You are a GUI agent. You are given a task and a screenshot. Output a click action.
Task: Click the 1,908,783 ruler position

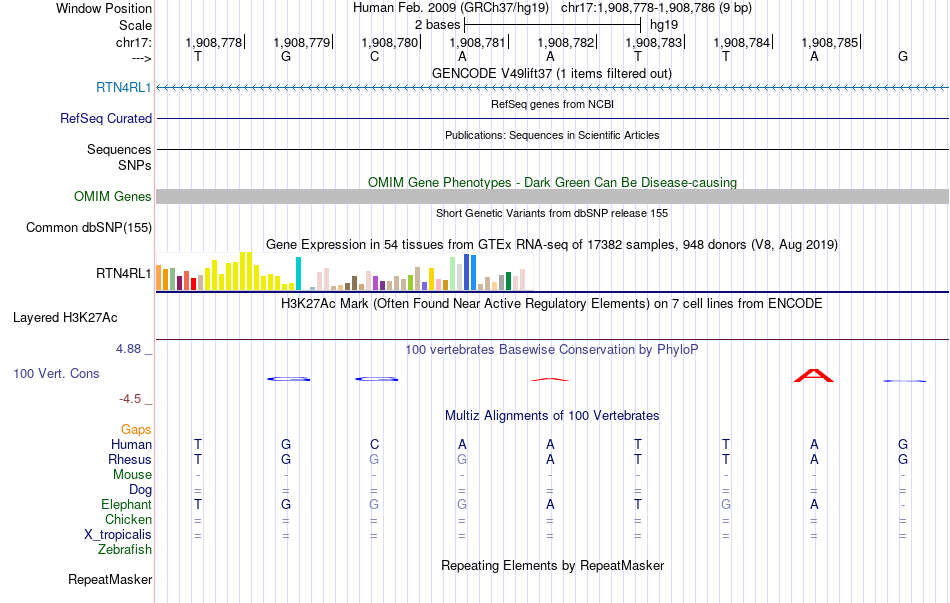coord(654,42)
